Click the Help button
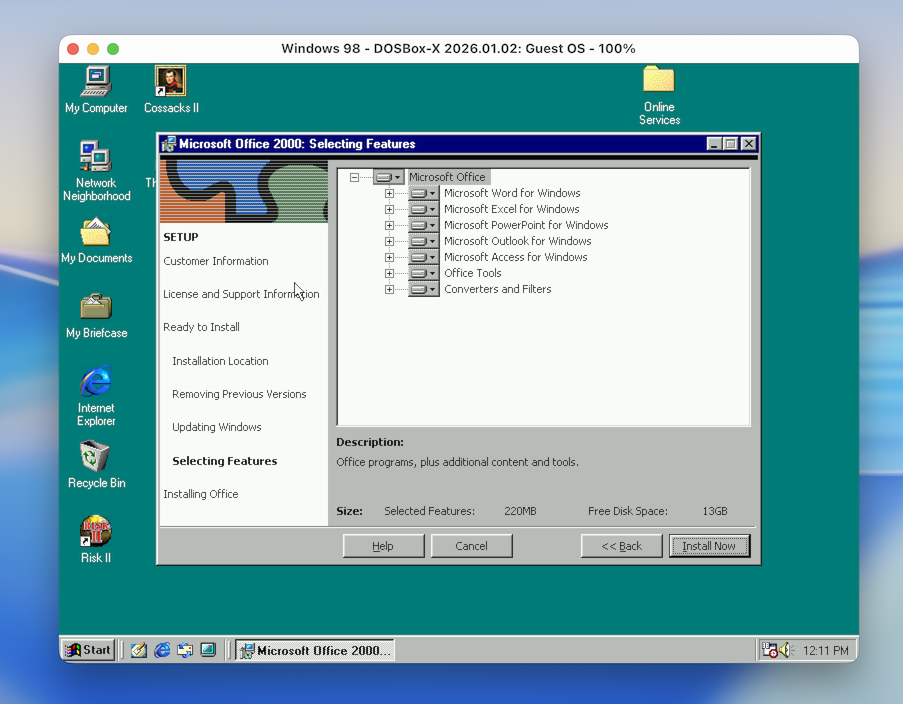This screenshot has width=903, height=704. pyautogui.click(x=383, y=546)
